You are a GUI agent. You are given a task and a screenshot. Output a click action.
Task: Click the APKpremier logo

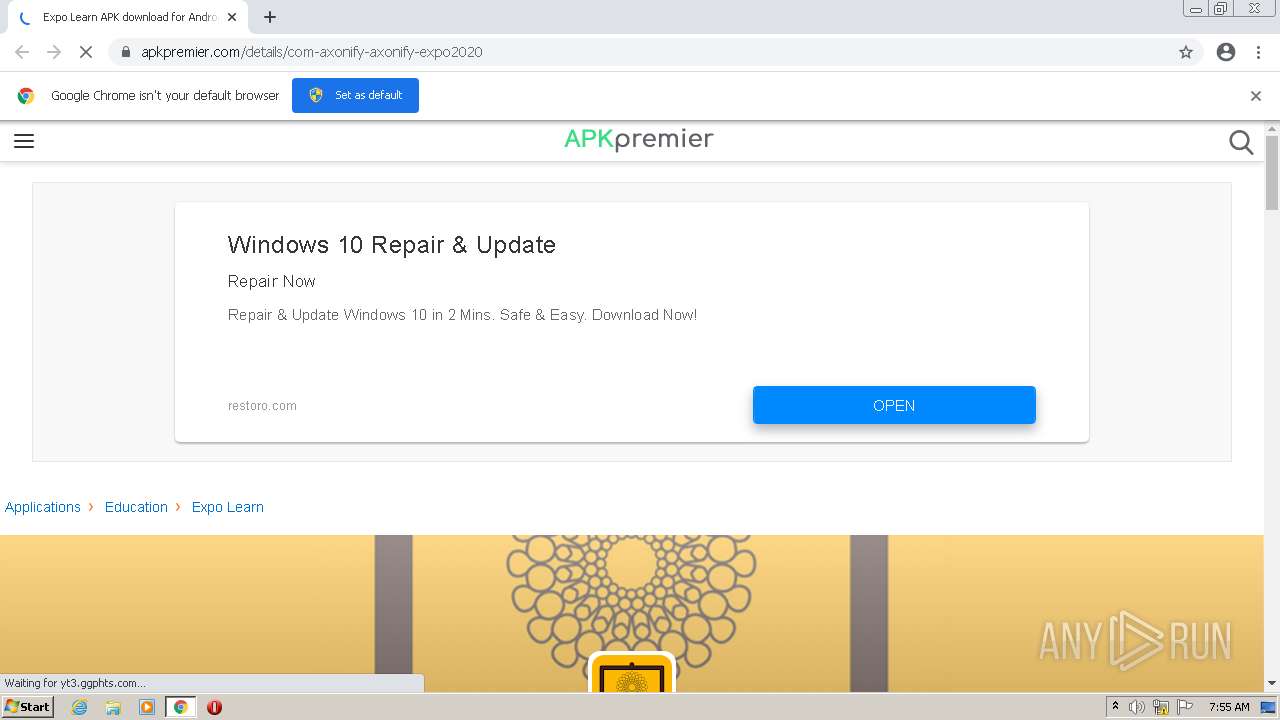point(639,139)
